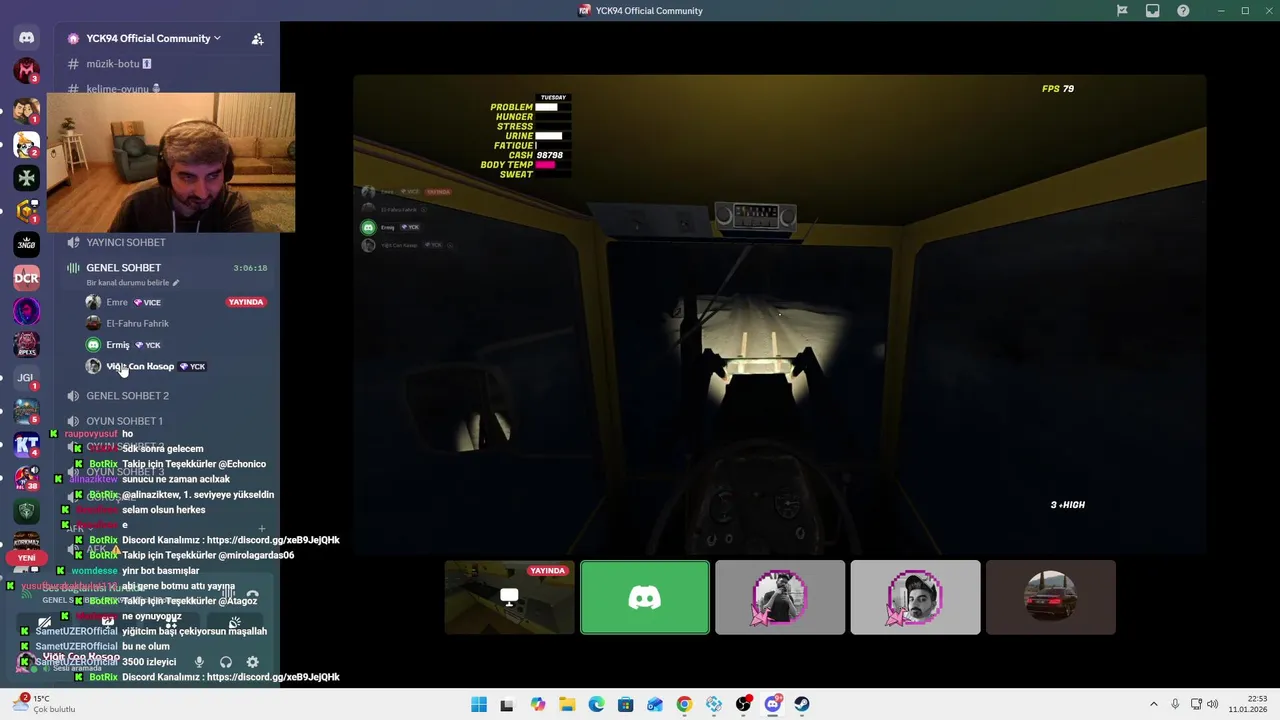Open the green cross server icon
The height and width of the screenshot is (720, 1280).
coord(27,178)
